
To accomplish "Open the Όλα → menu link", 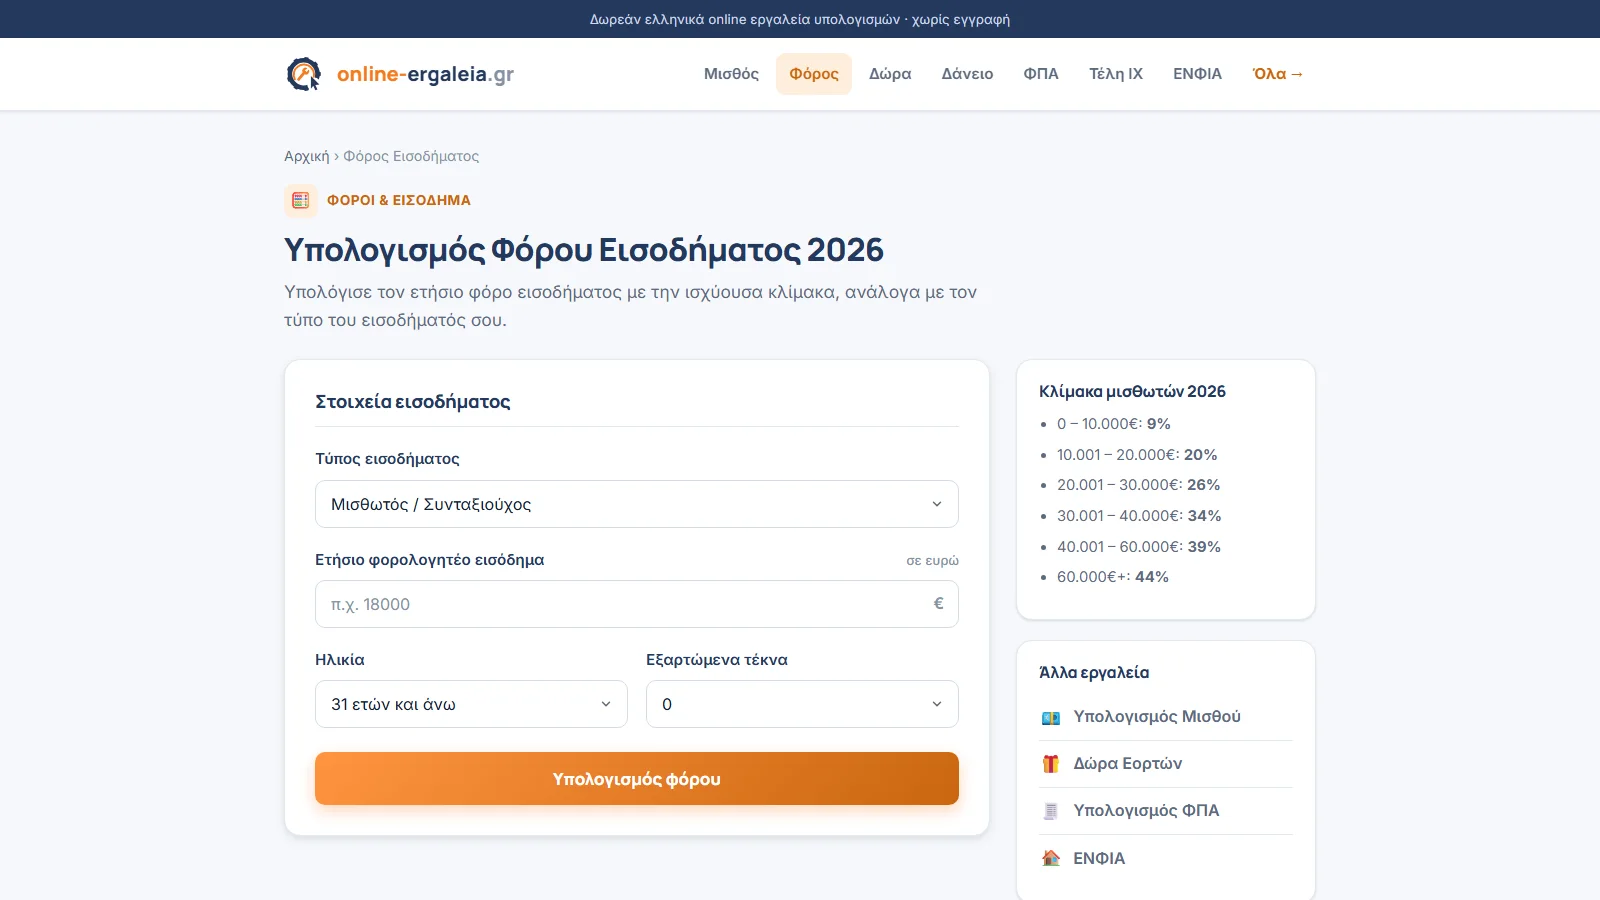I will click(x=1278, y=74).
